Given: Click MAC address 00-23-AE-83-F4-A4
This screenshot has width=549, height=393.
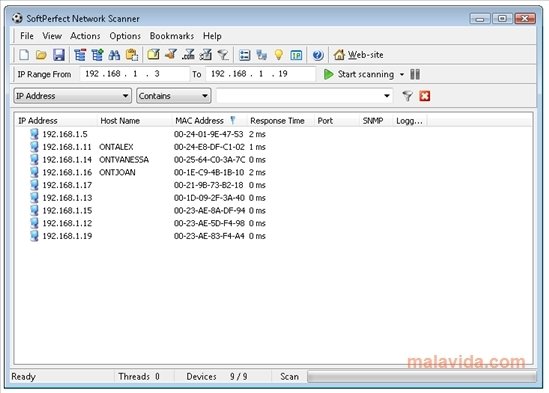Looking at the screenshot, I should (209, 236).
